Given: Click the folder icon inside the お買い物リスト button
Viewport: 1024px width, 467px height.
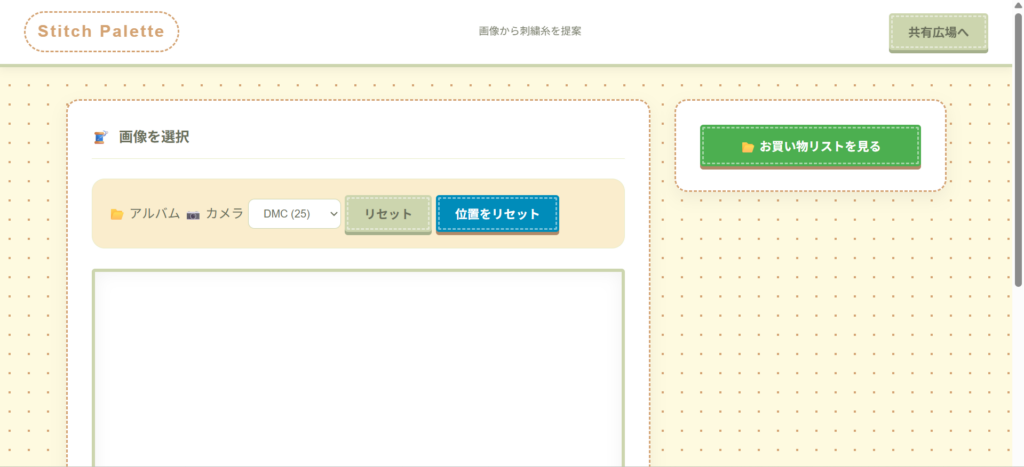Looking at the screenshot, I should [x=747, y=147].
